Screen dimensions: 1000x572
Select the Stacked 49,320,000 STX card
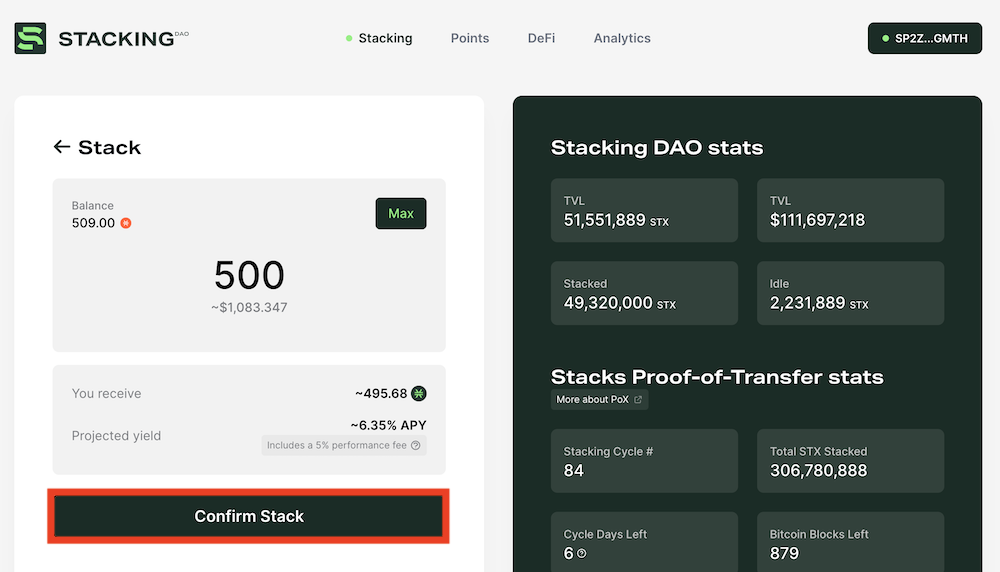644,293
